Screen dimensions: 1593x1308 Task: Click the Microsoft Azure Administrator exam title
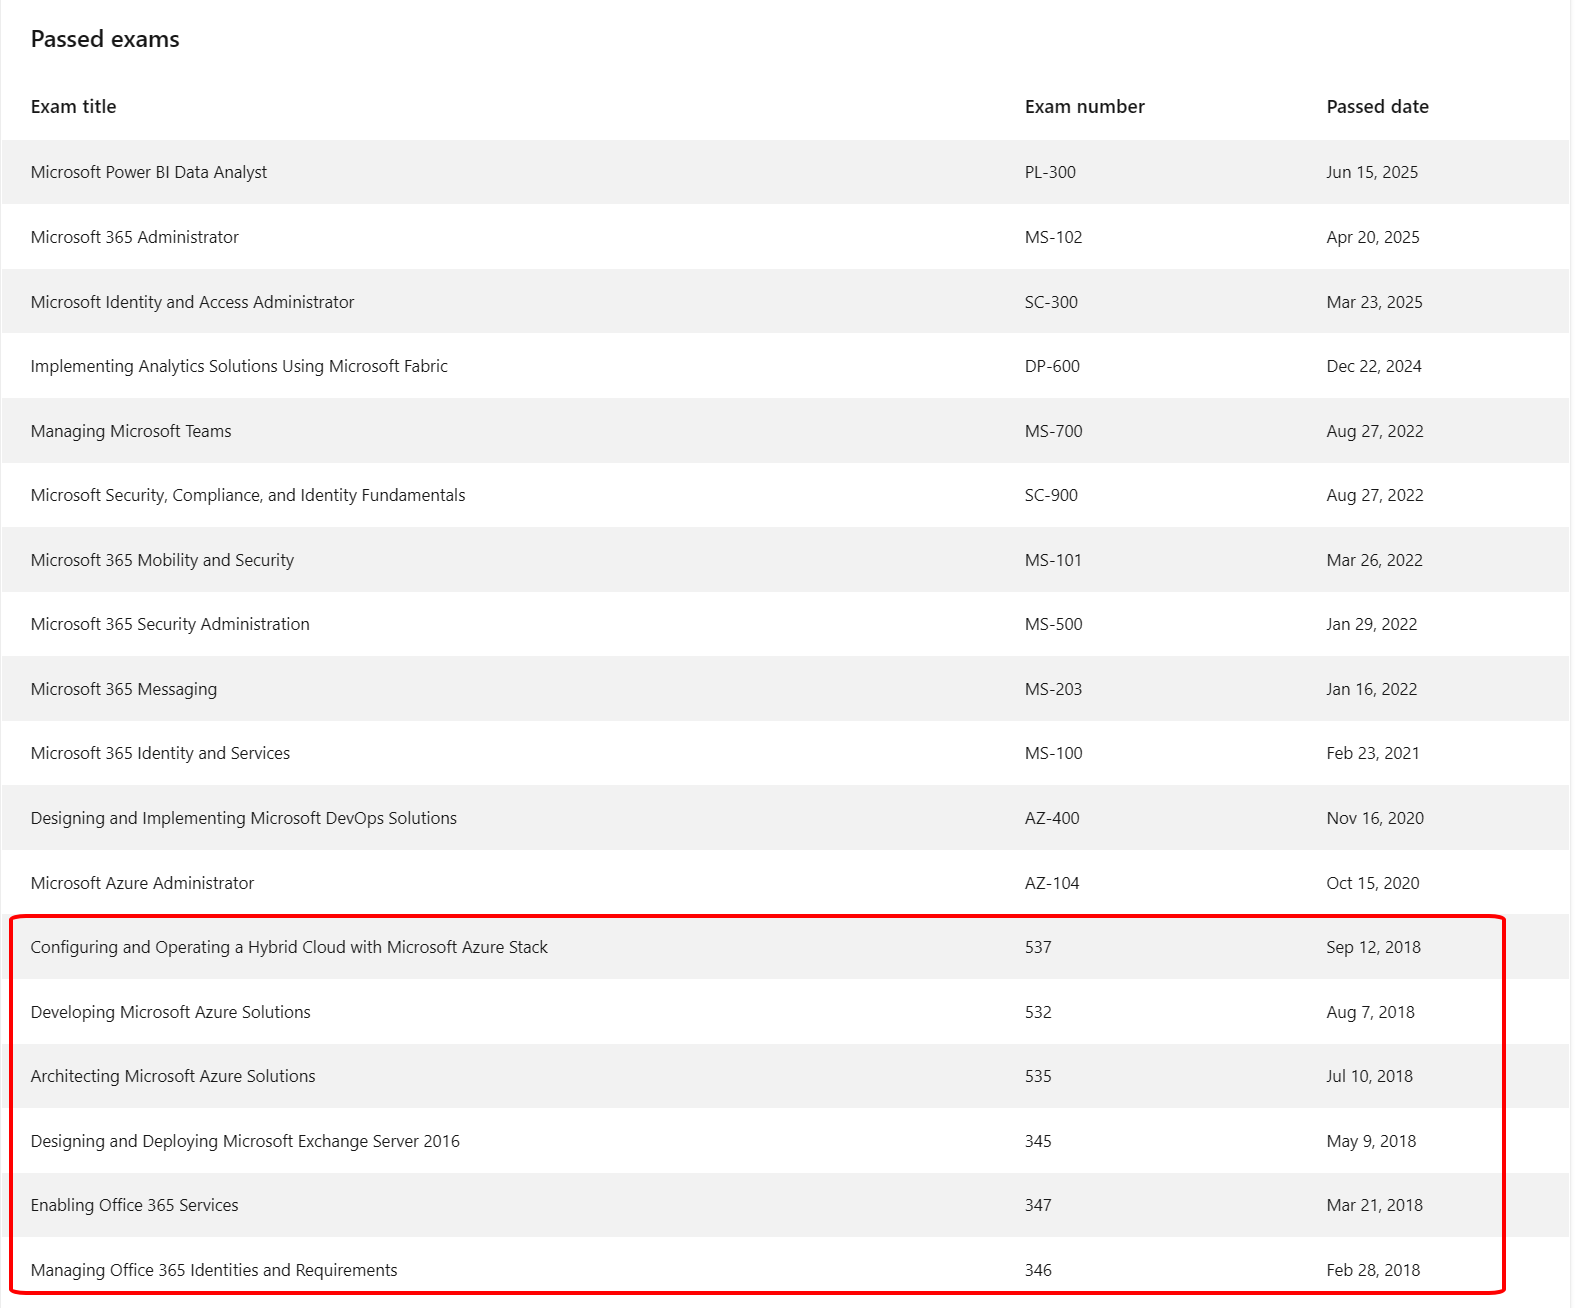142,883
